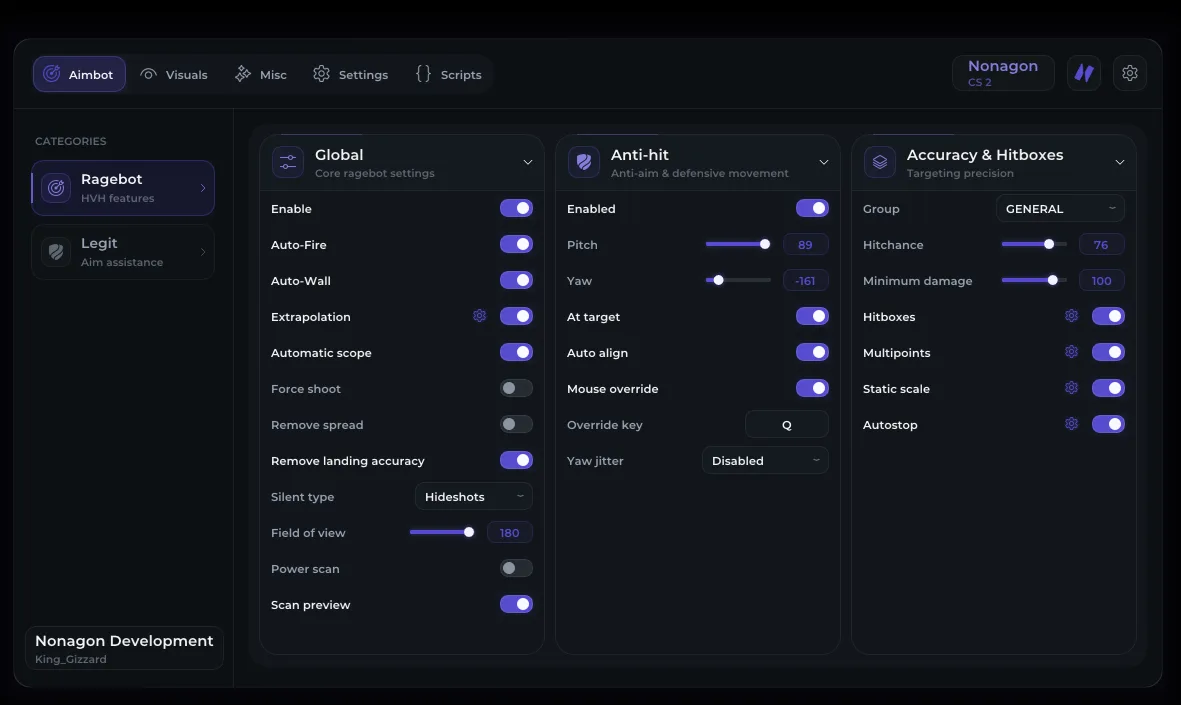Click the Accuracy & Hitboxes layers icon
The height and width of the screenshot is (705, 1181).
[x=880, y=162]
